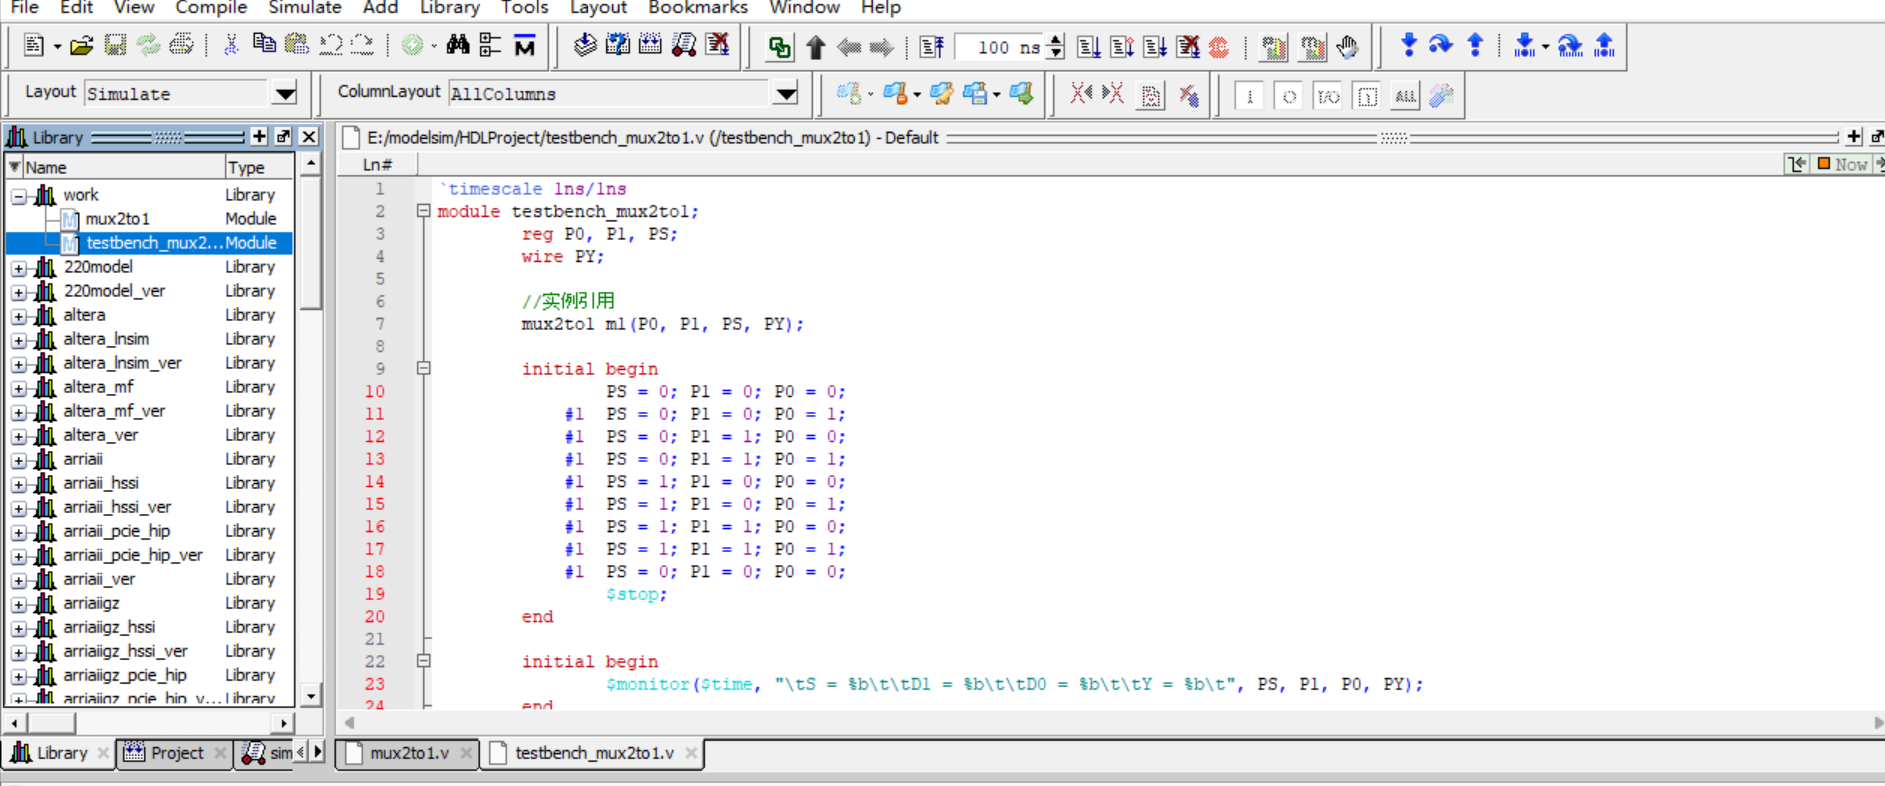Screen dimensions: 1885x786
Task: Open the Layout dropdown showing Simulate
Action: click(x=285, y=94)
